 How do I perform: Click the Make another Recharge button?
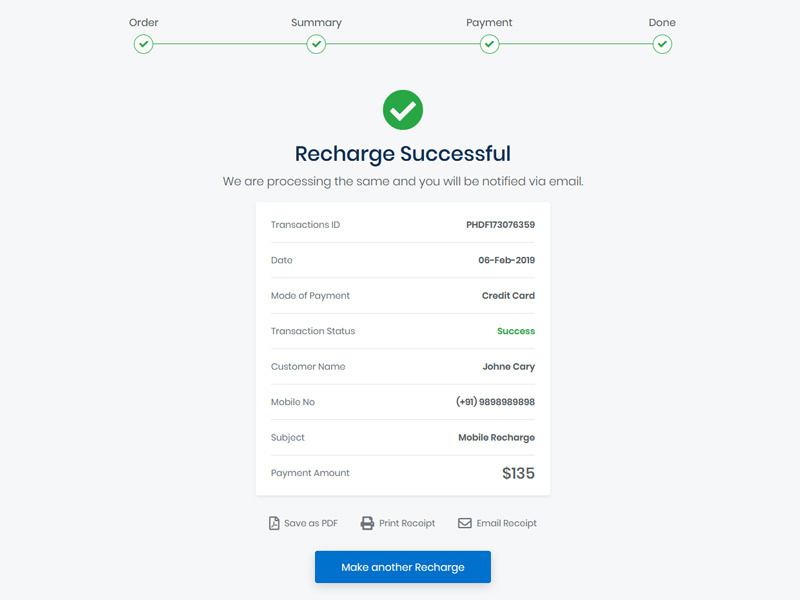[x=402, y=566]
